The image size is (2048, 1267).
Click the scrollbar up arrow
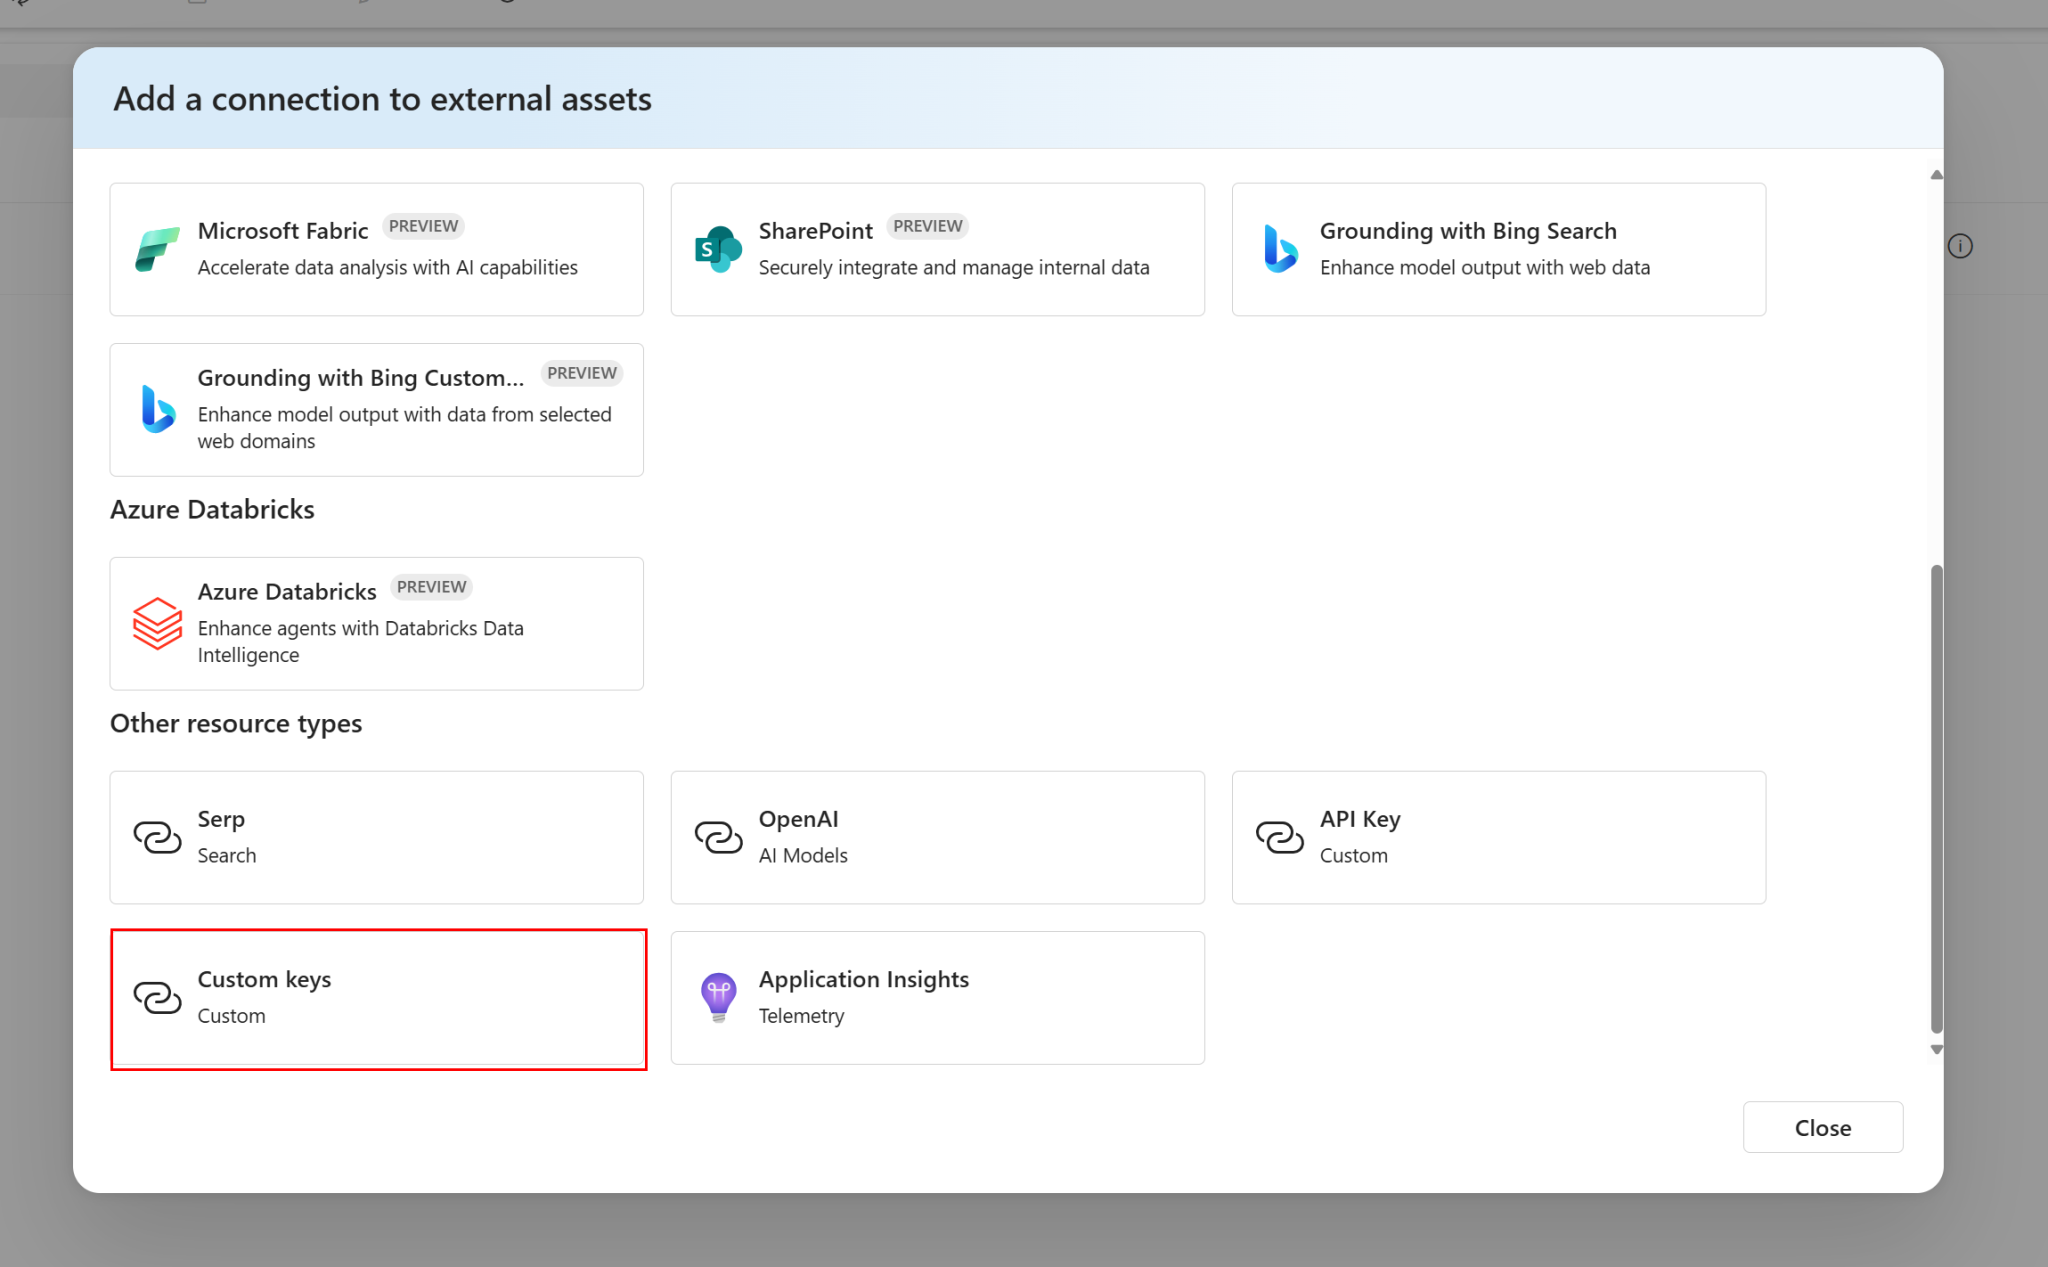[x=1936, y=173]
